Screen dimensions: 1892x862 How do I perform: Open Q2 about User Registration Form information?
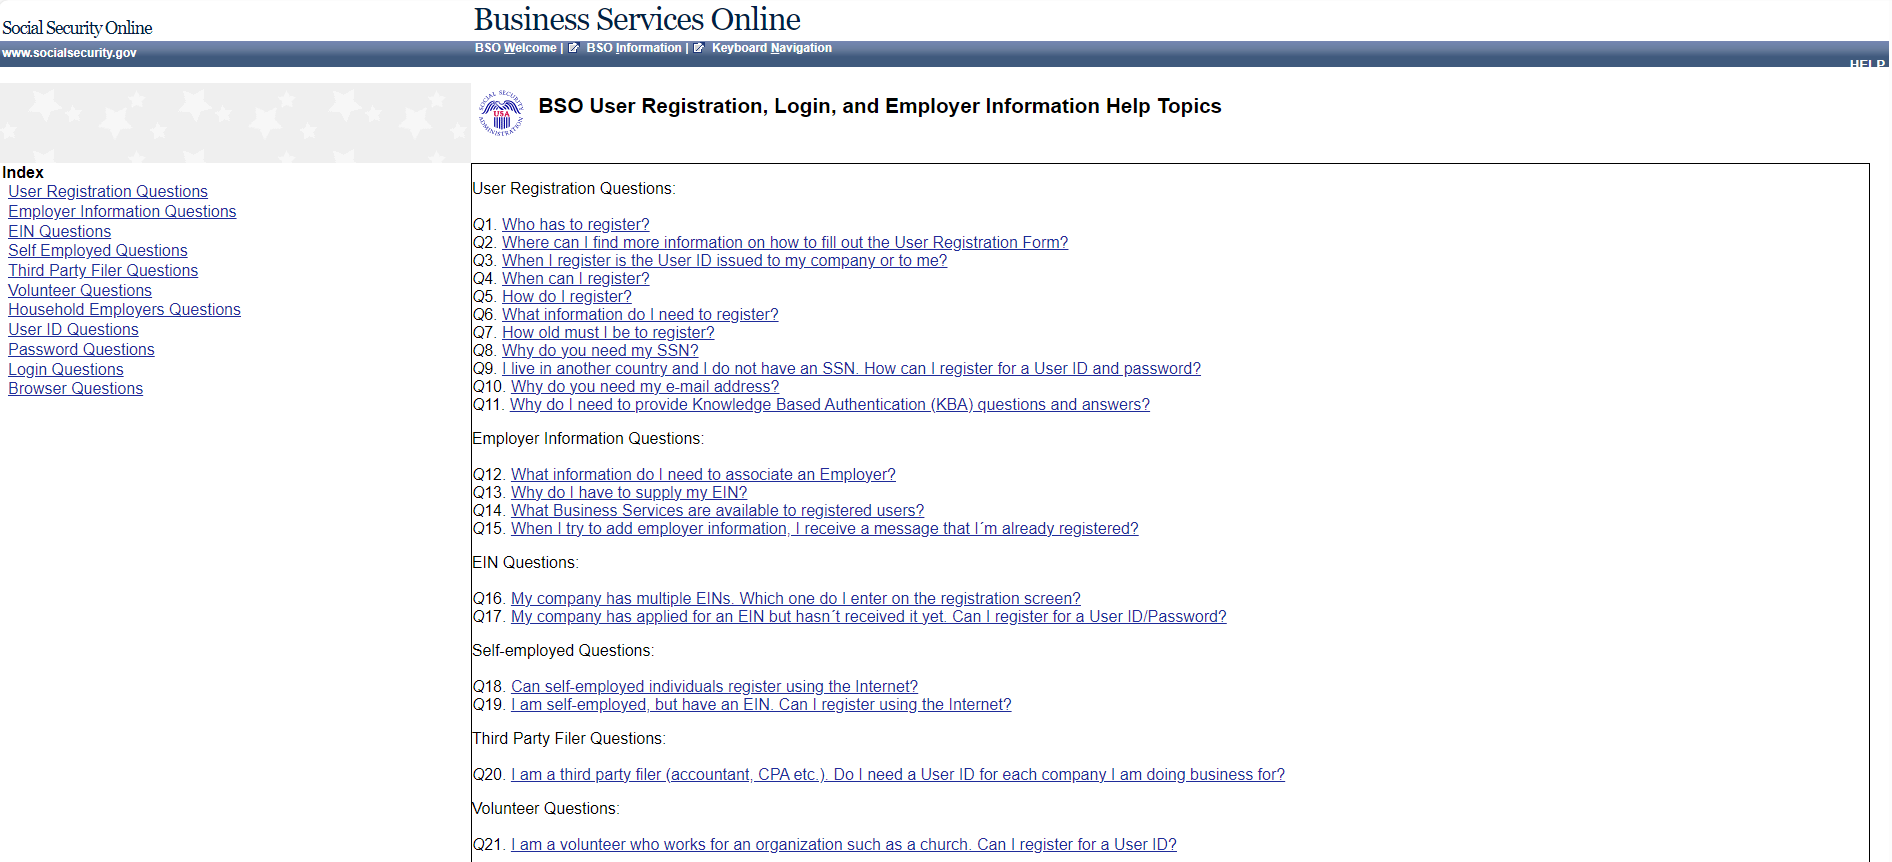pos(785,243)
